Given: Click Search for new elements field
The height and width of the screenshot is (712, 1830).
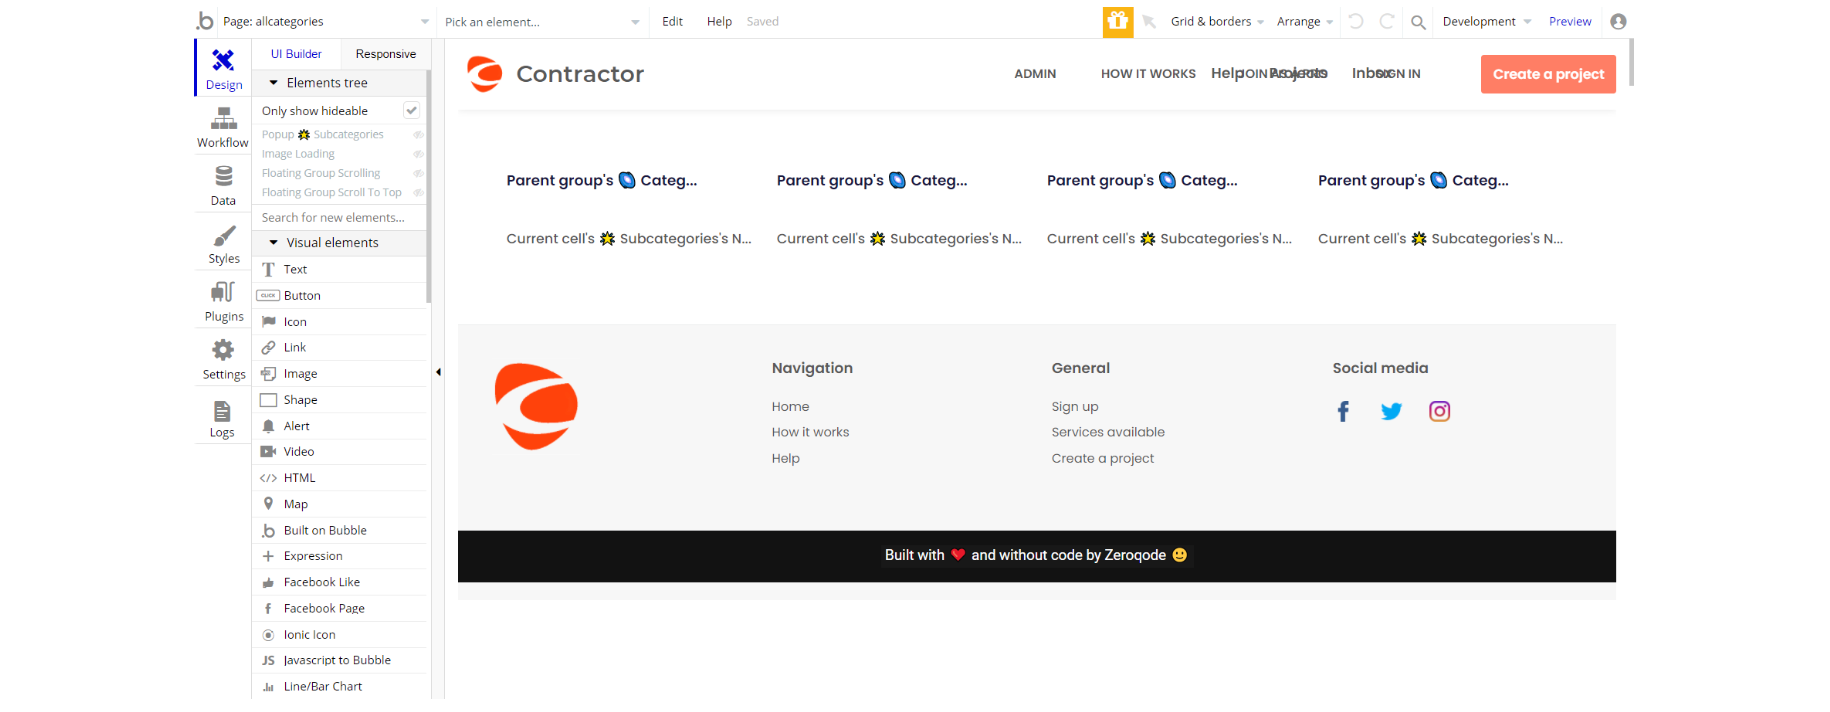Looking at the screenshot, I should click(x=341, y=217).
